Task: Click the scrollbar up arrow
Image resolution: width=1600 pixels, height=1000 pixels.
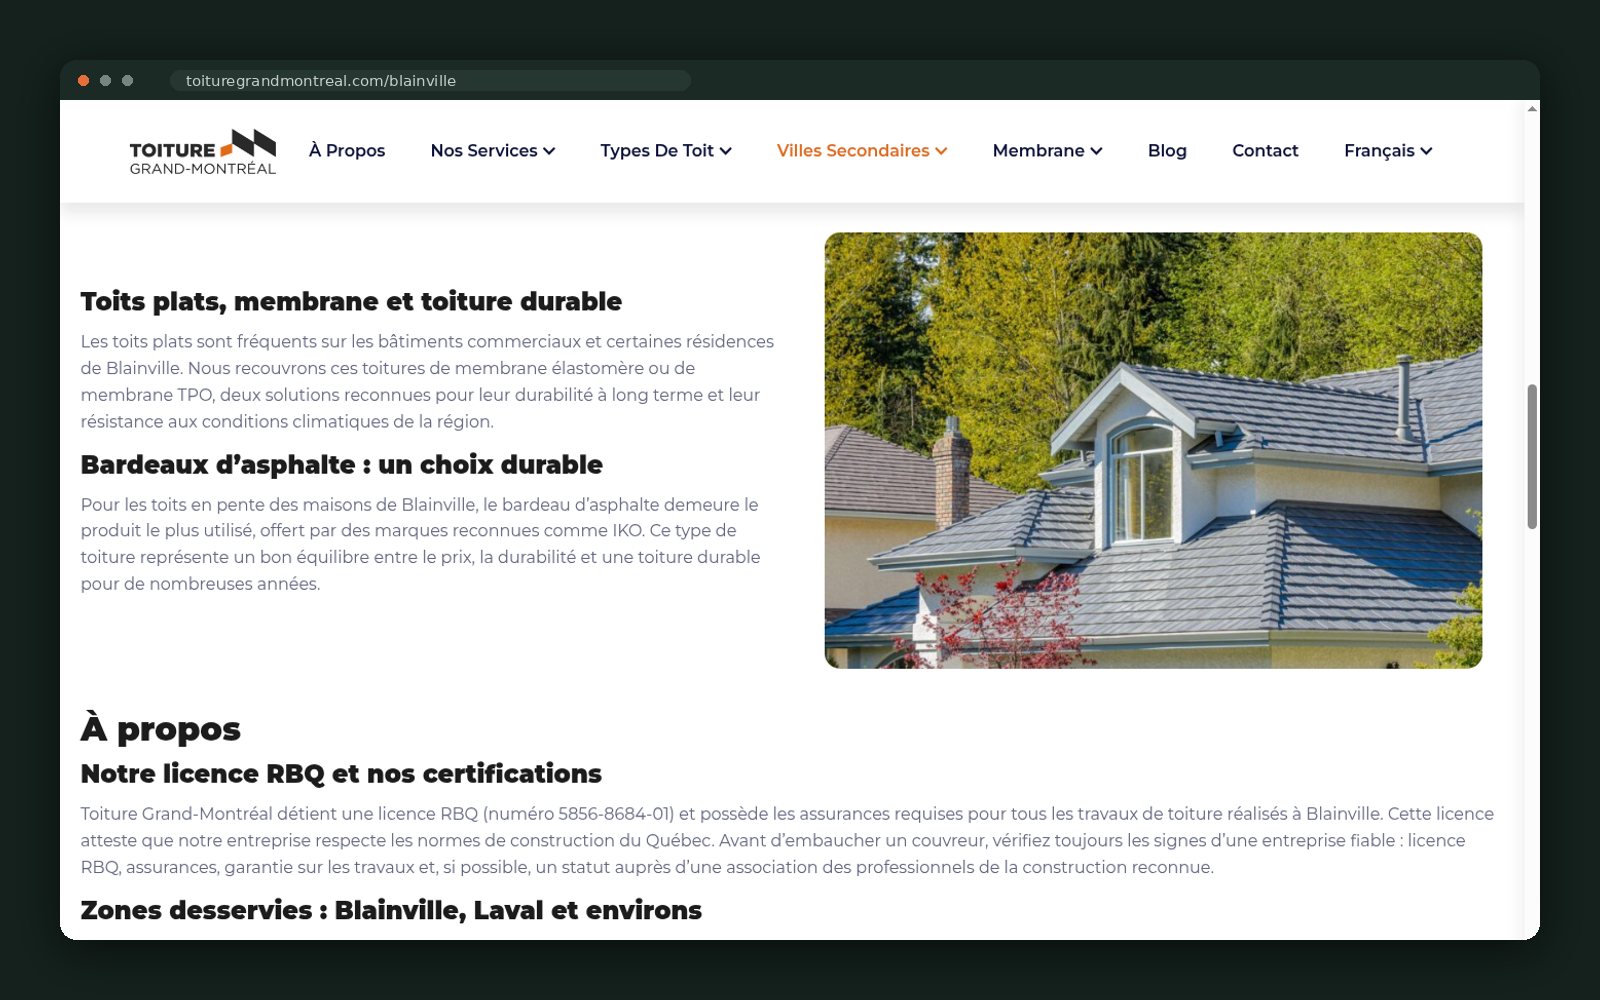Action: [x=1532, y=108]
